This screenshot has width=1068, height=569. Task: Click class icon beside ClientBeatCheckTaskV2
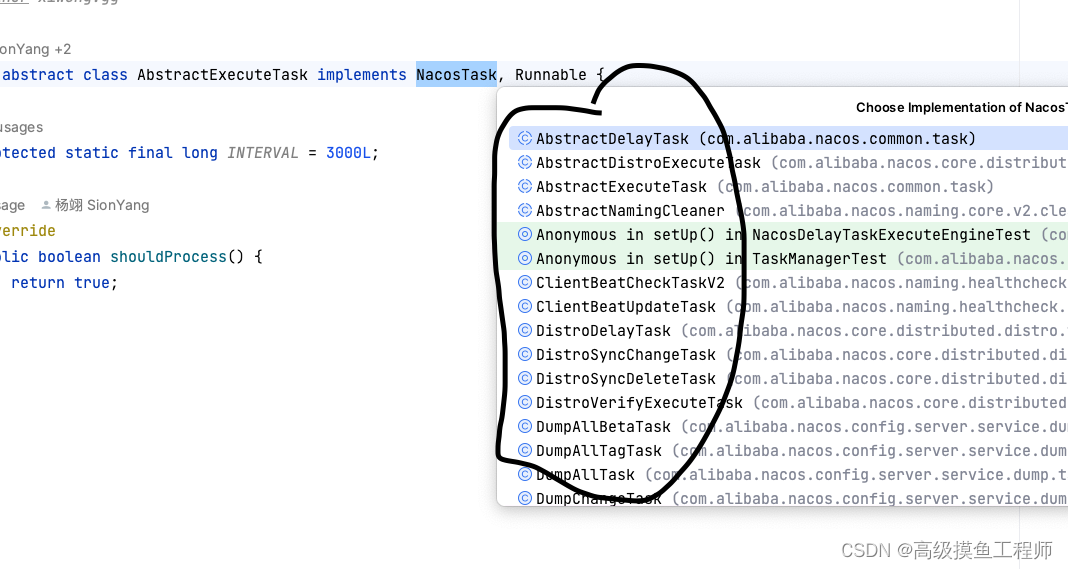point(524,282)
